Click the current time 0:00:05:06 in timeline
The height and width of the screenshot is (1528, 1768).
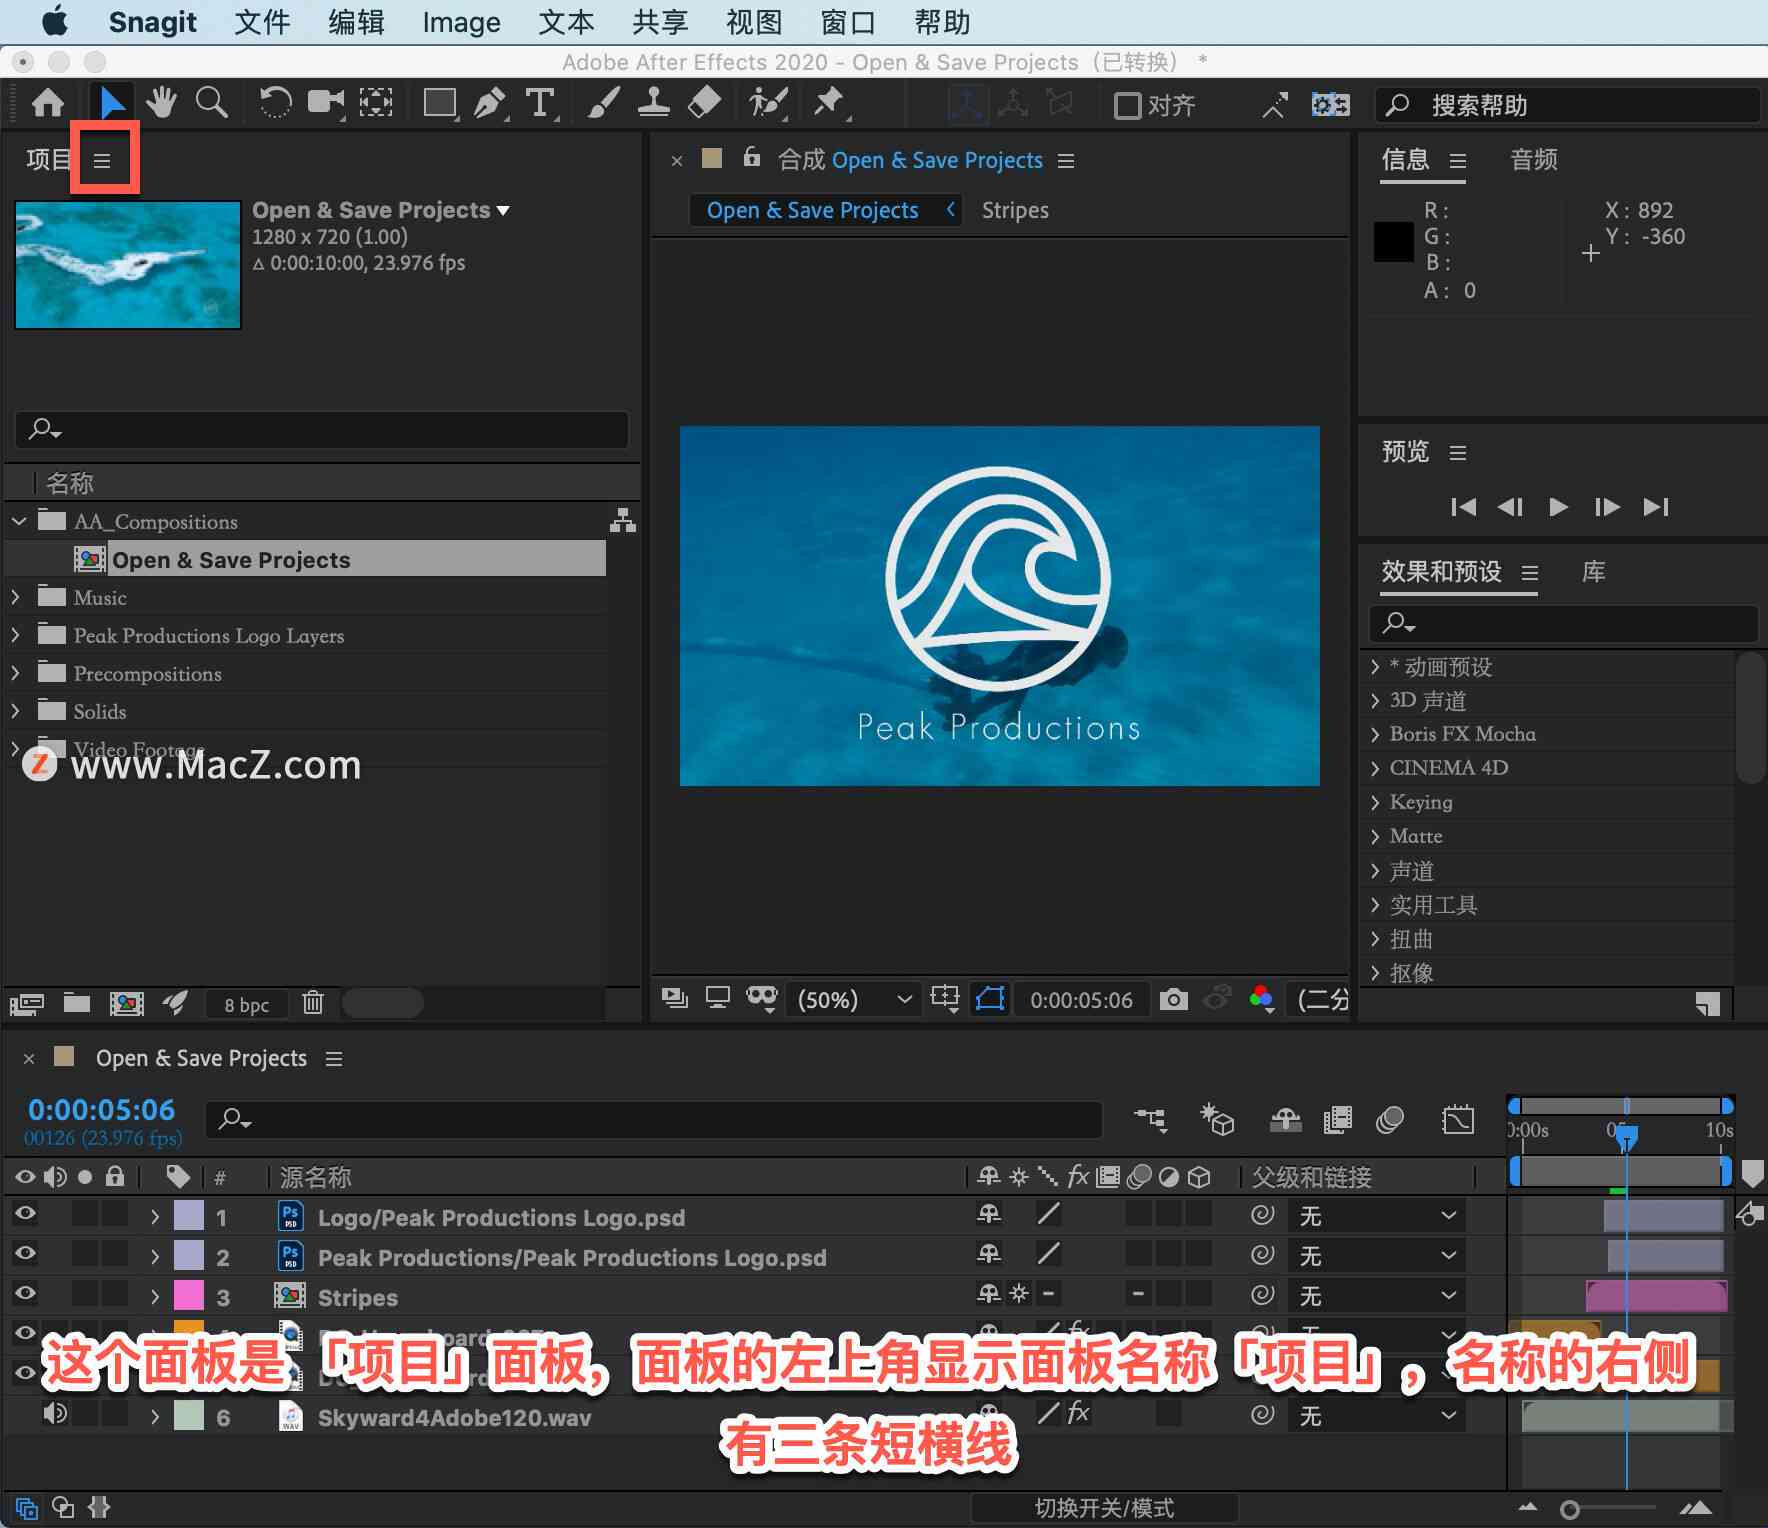click(x=101, y=1109)
